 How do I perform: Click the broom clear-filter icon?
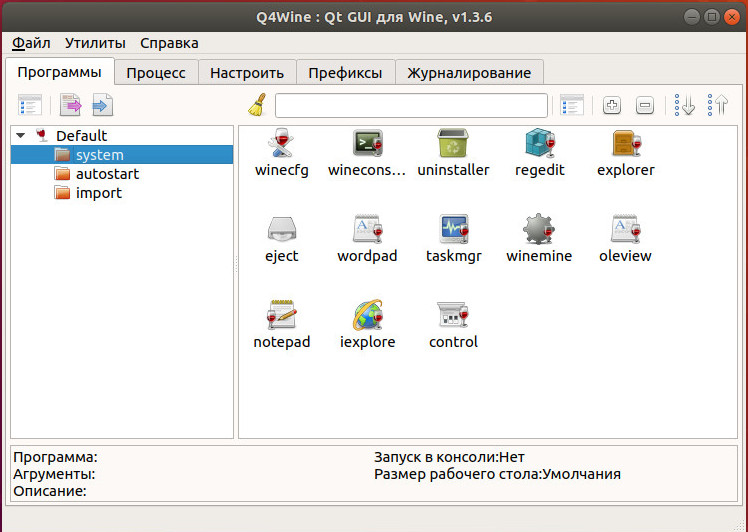258,105
